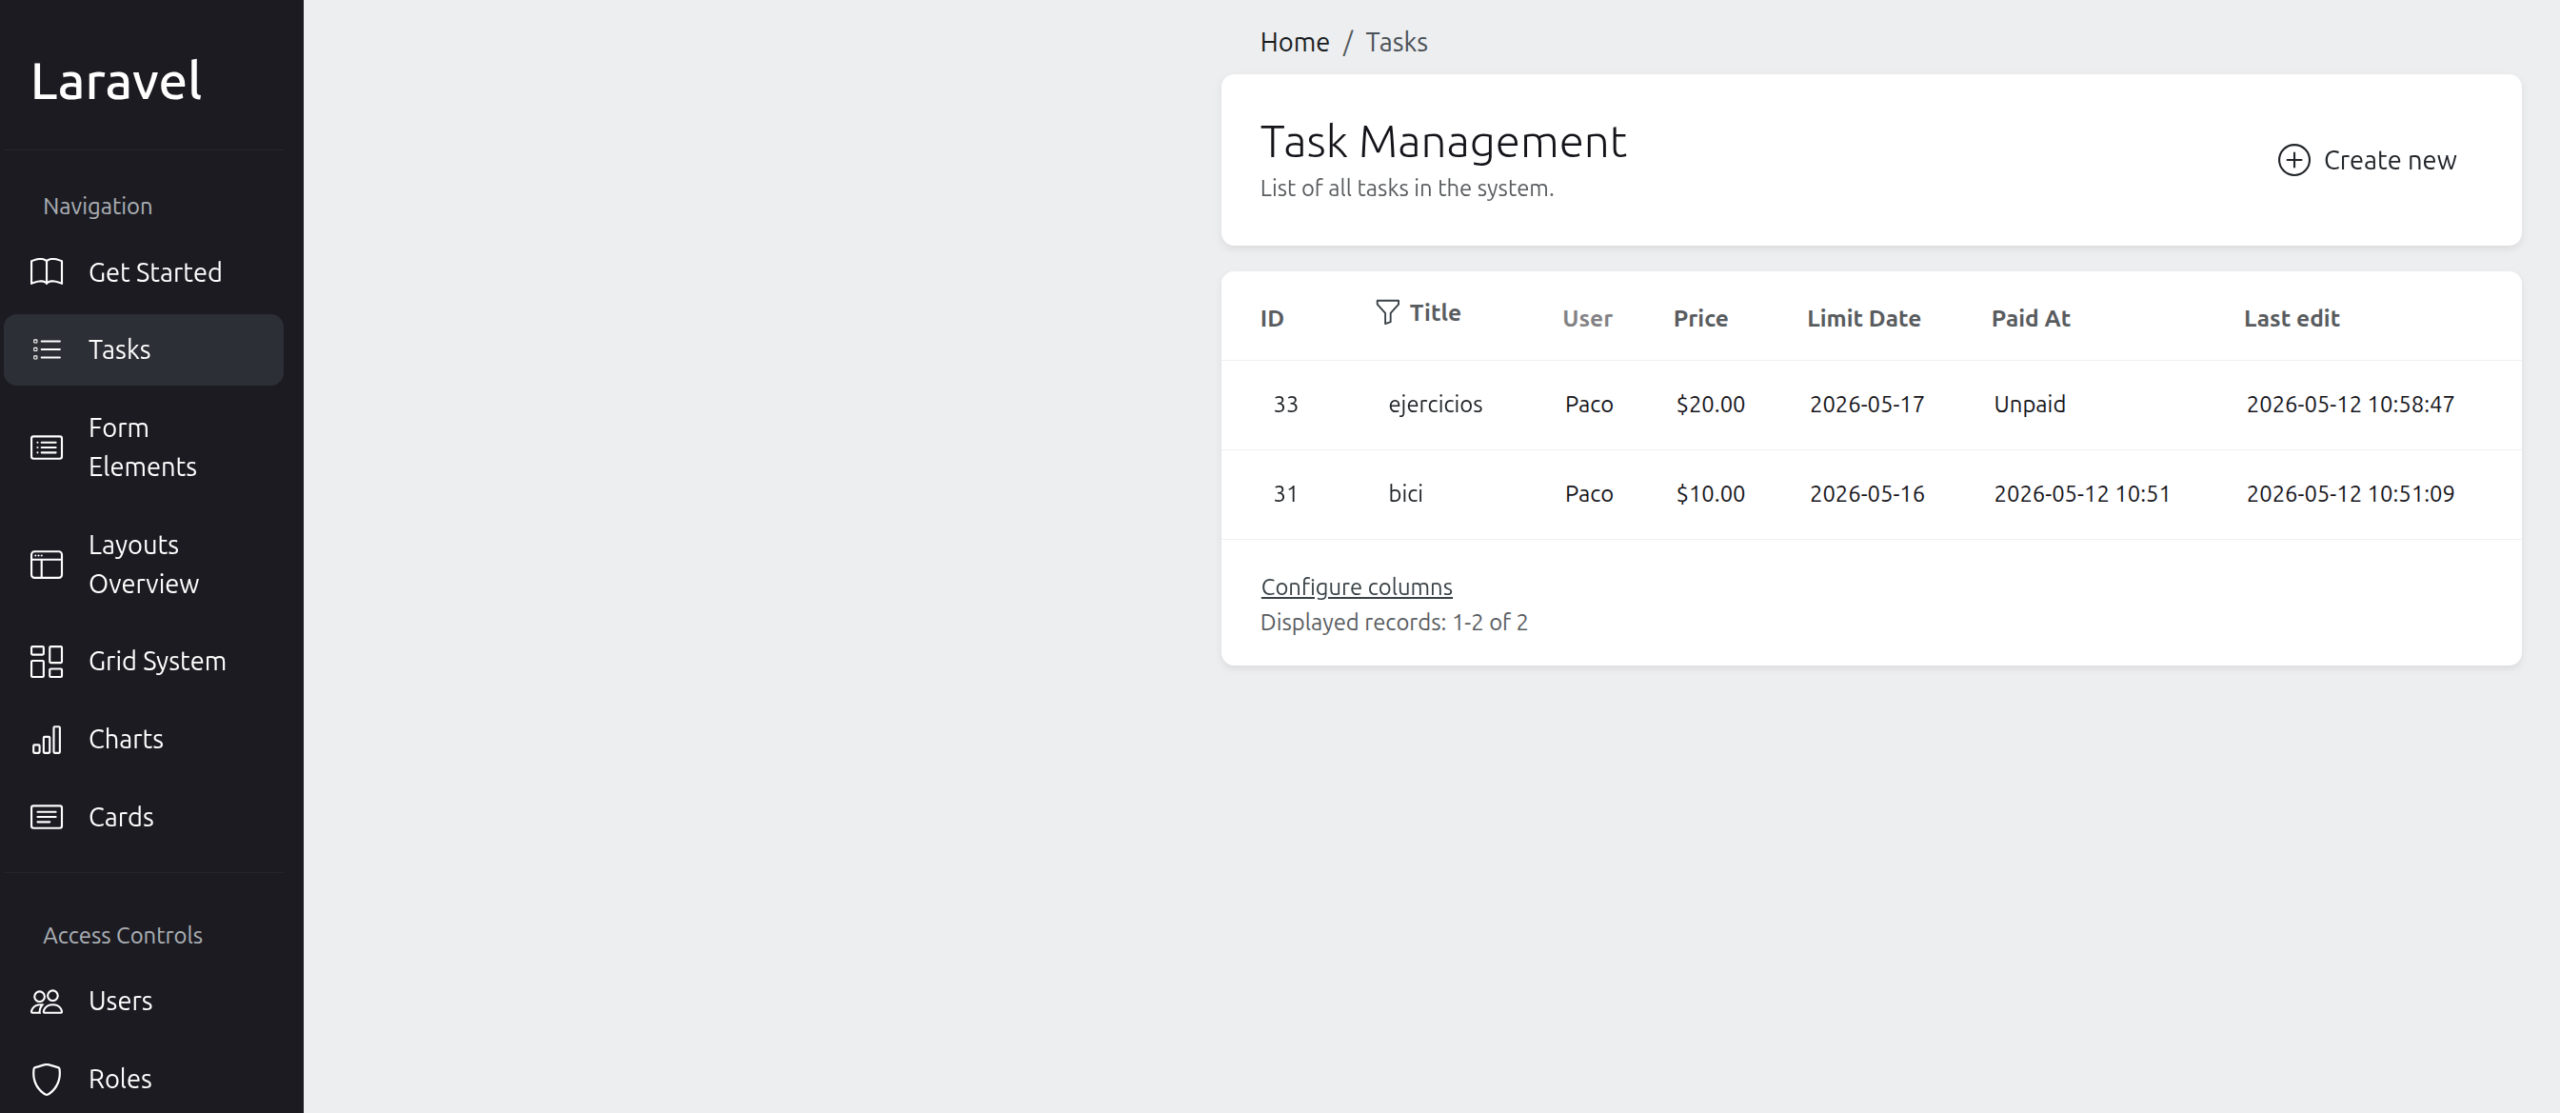2560x1113 pixels.
Task: Open the Title column filter funnel
Action: (1387, 312)
